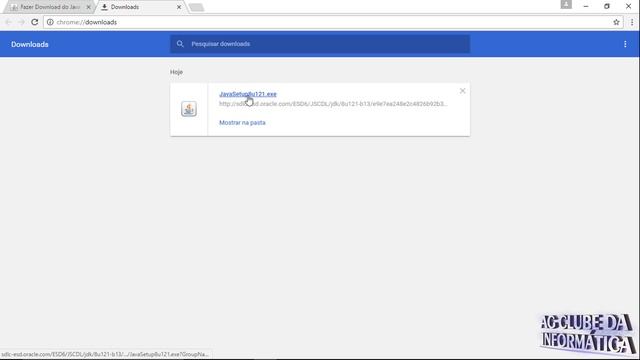Click the oracle.com download source URL
The image size is (640, 360).
(333, 104)
